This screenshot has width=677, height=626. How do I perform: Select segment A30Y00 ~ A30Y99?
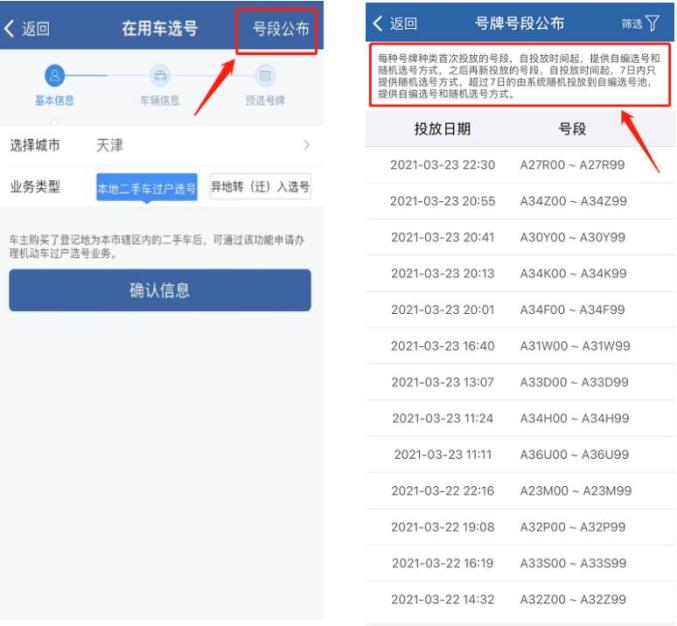(573, 237)
